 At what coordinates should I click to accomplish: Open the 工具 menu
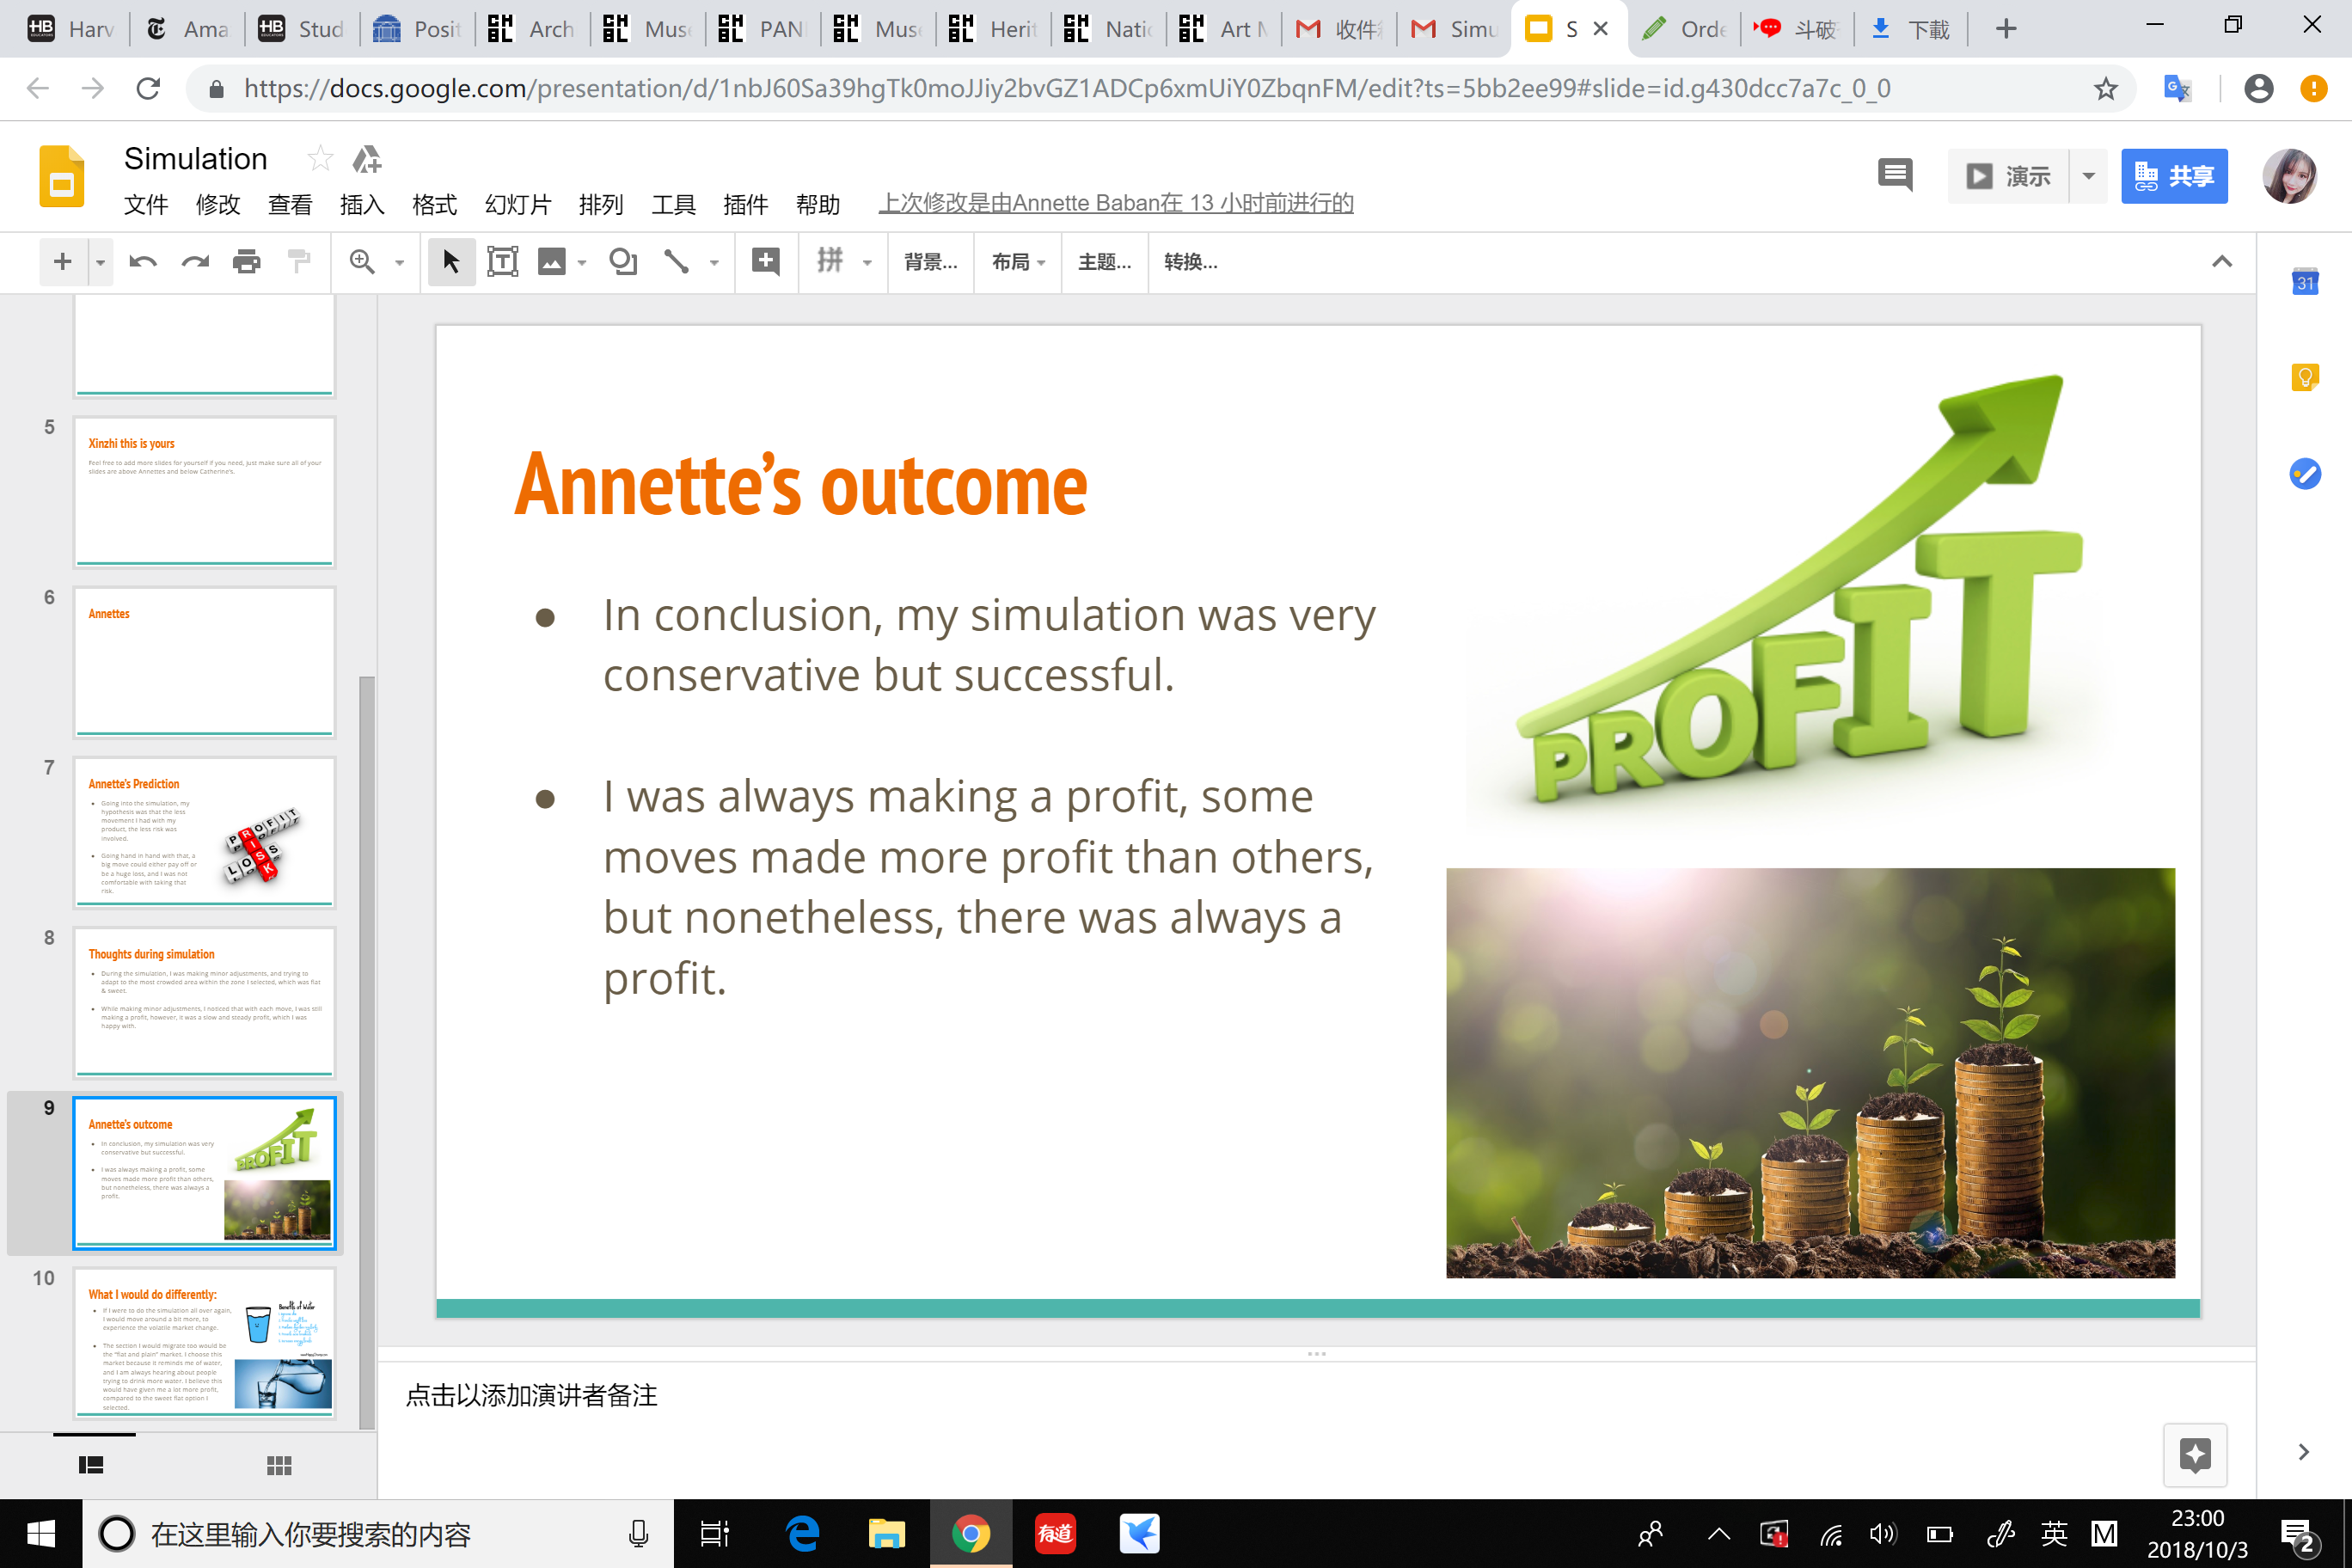673,204
